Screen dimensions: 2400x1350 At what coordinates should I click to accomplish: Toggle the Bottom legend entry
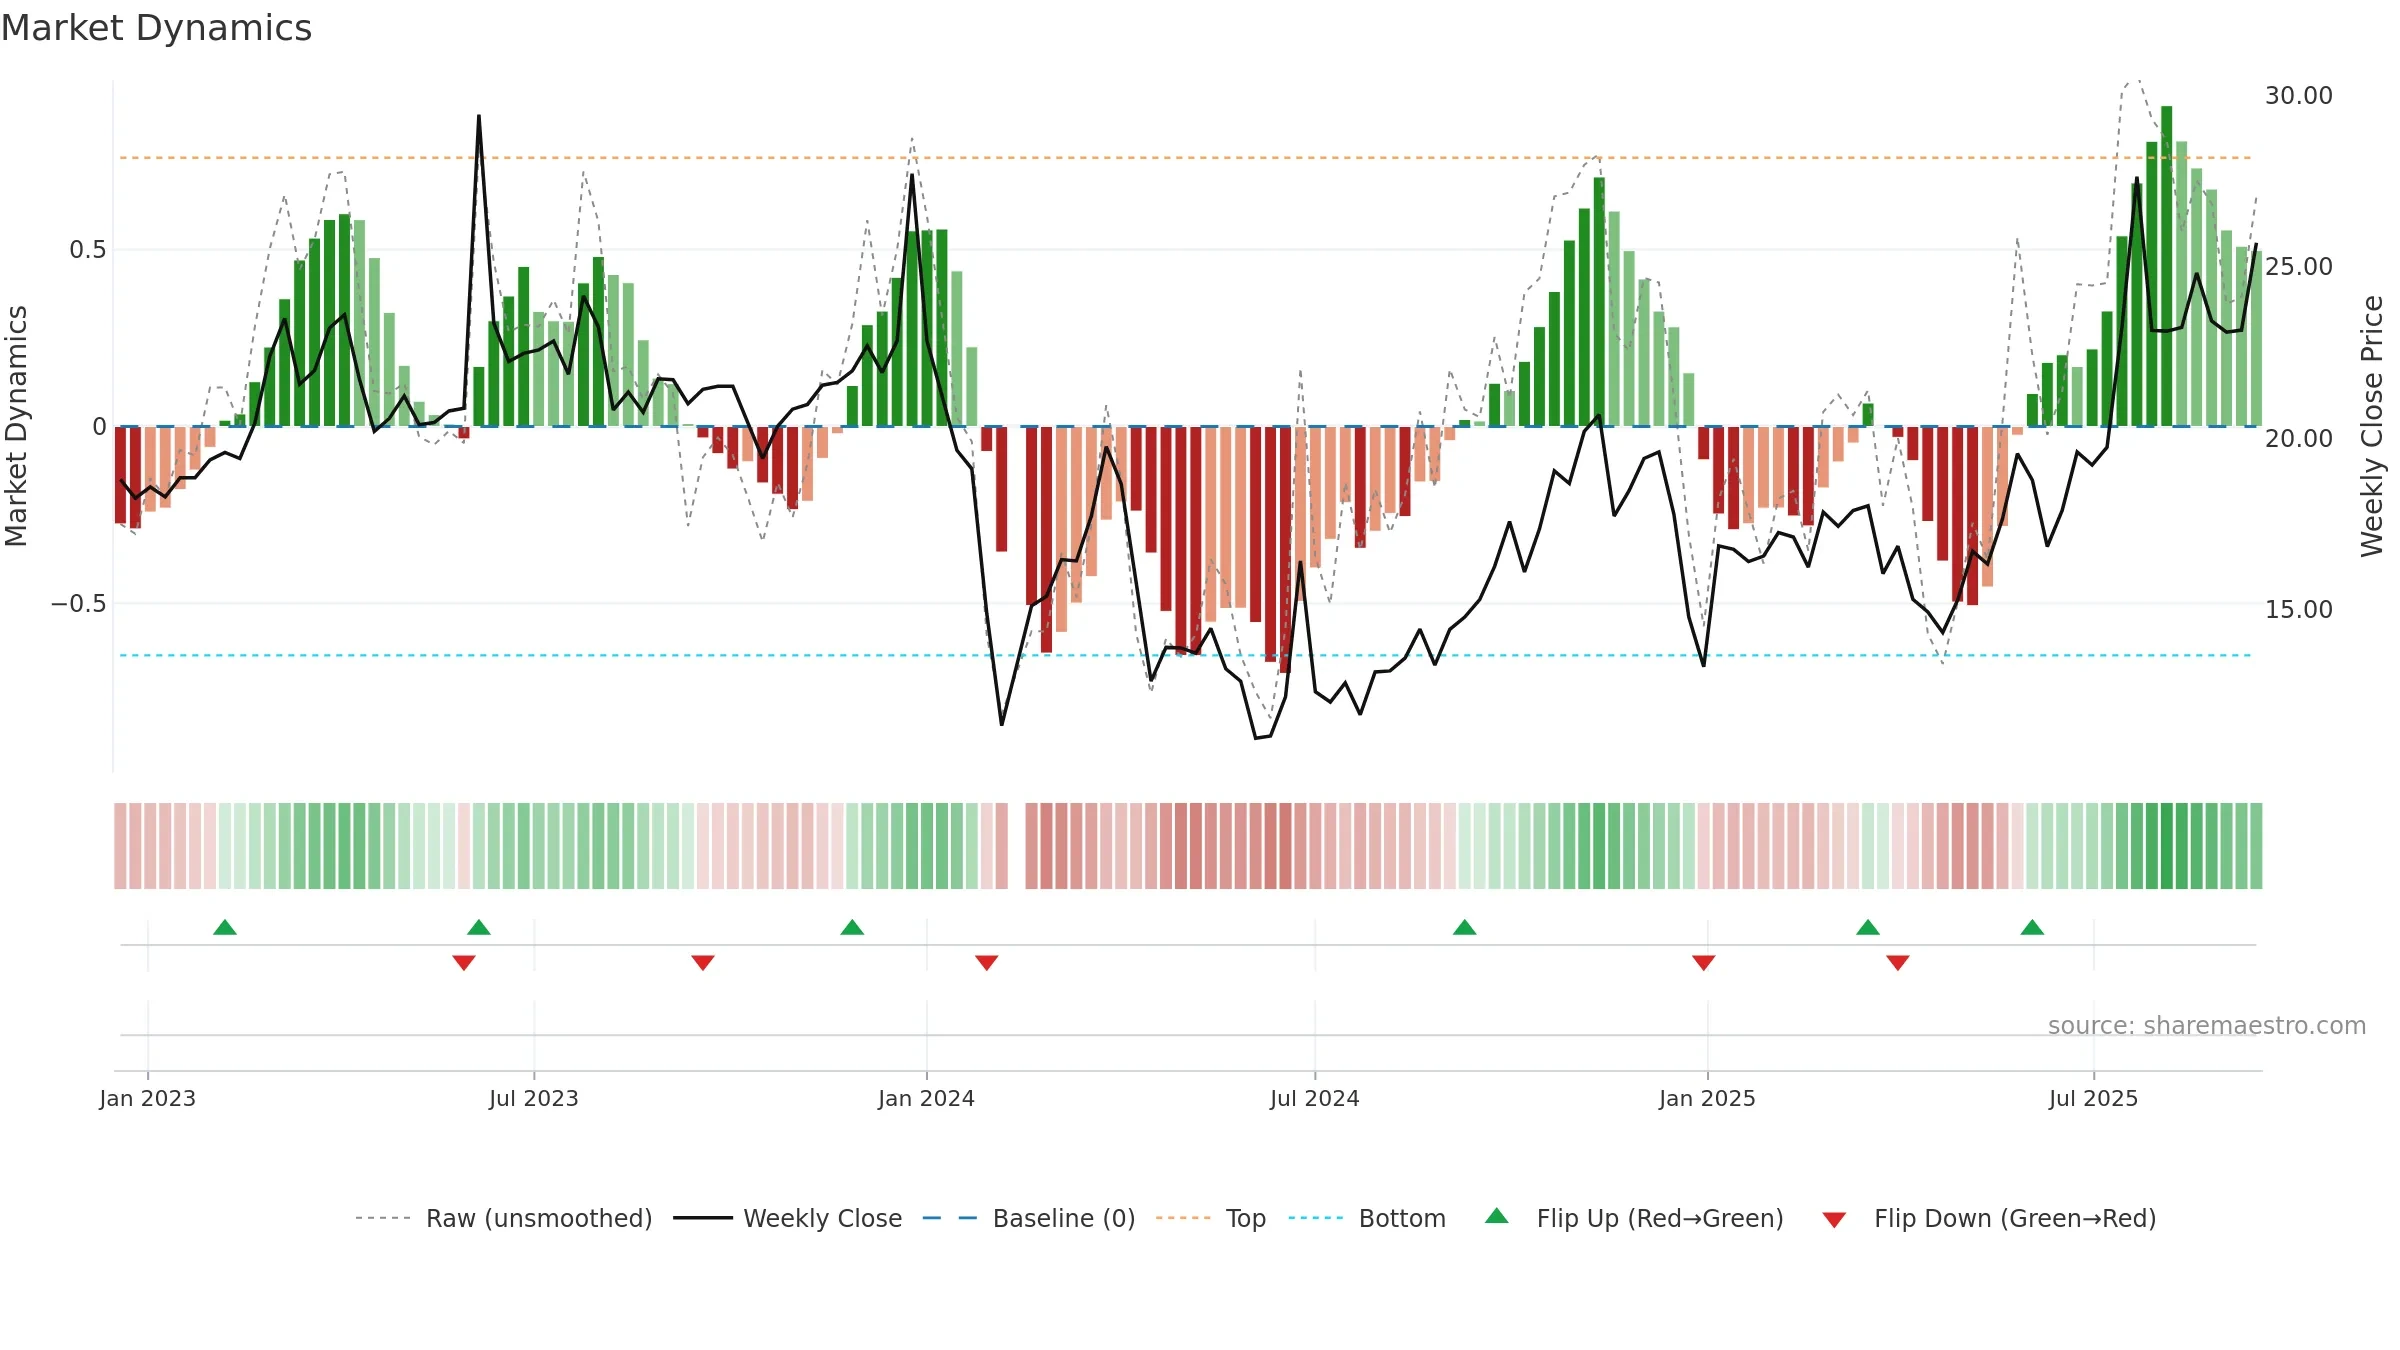1368,1218
